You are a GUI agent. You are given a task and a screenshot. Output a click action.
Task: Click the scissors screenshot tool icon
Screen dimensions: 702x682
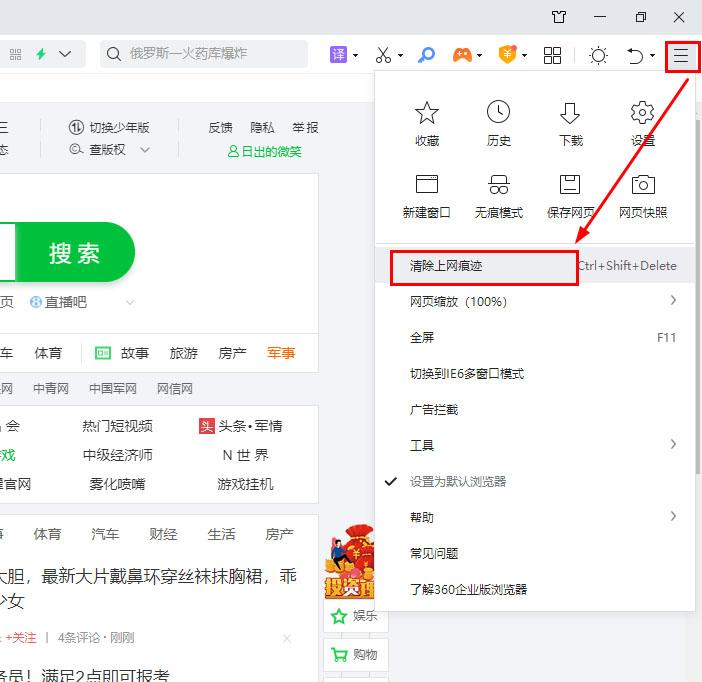(x=383, y=55)
